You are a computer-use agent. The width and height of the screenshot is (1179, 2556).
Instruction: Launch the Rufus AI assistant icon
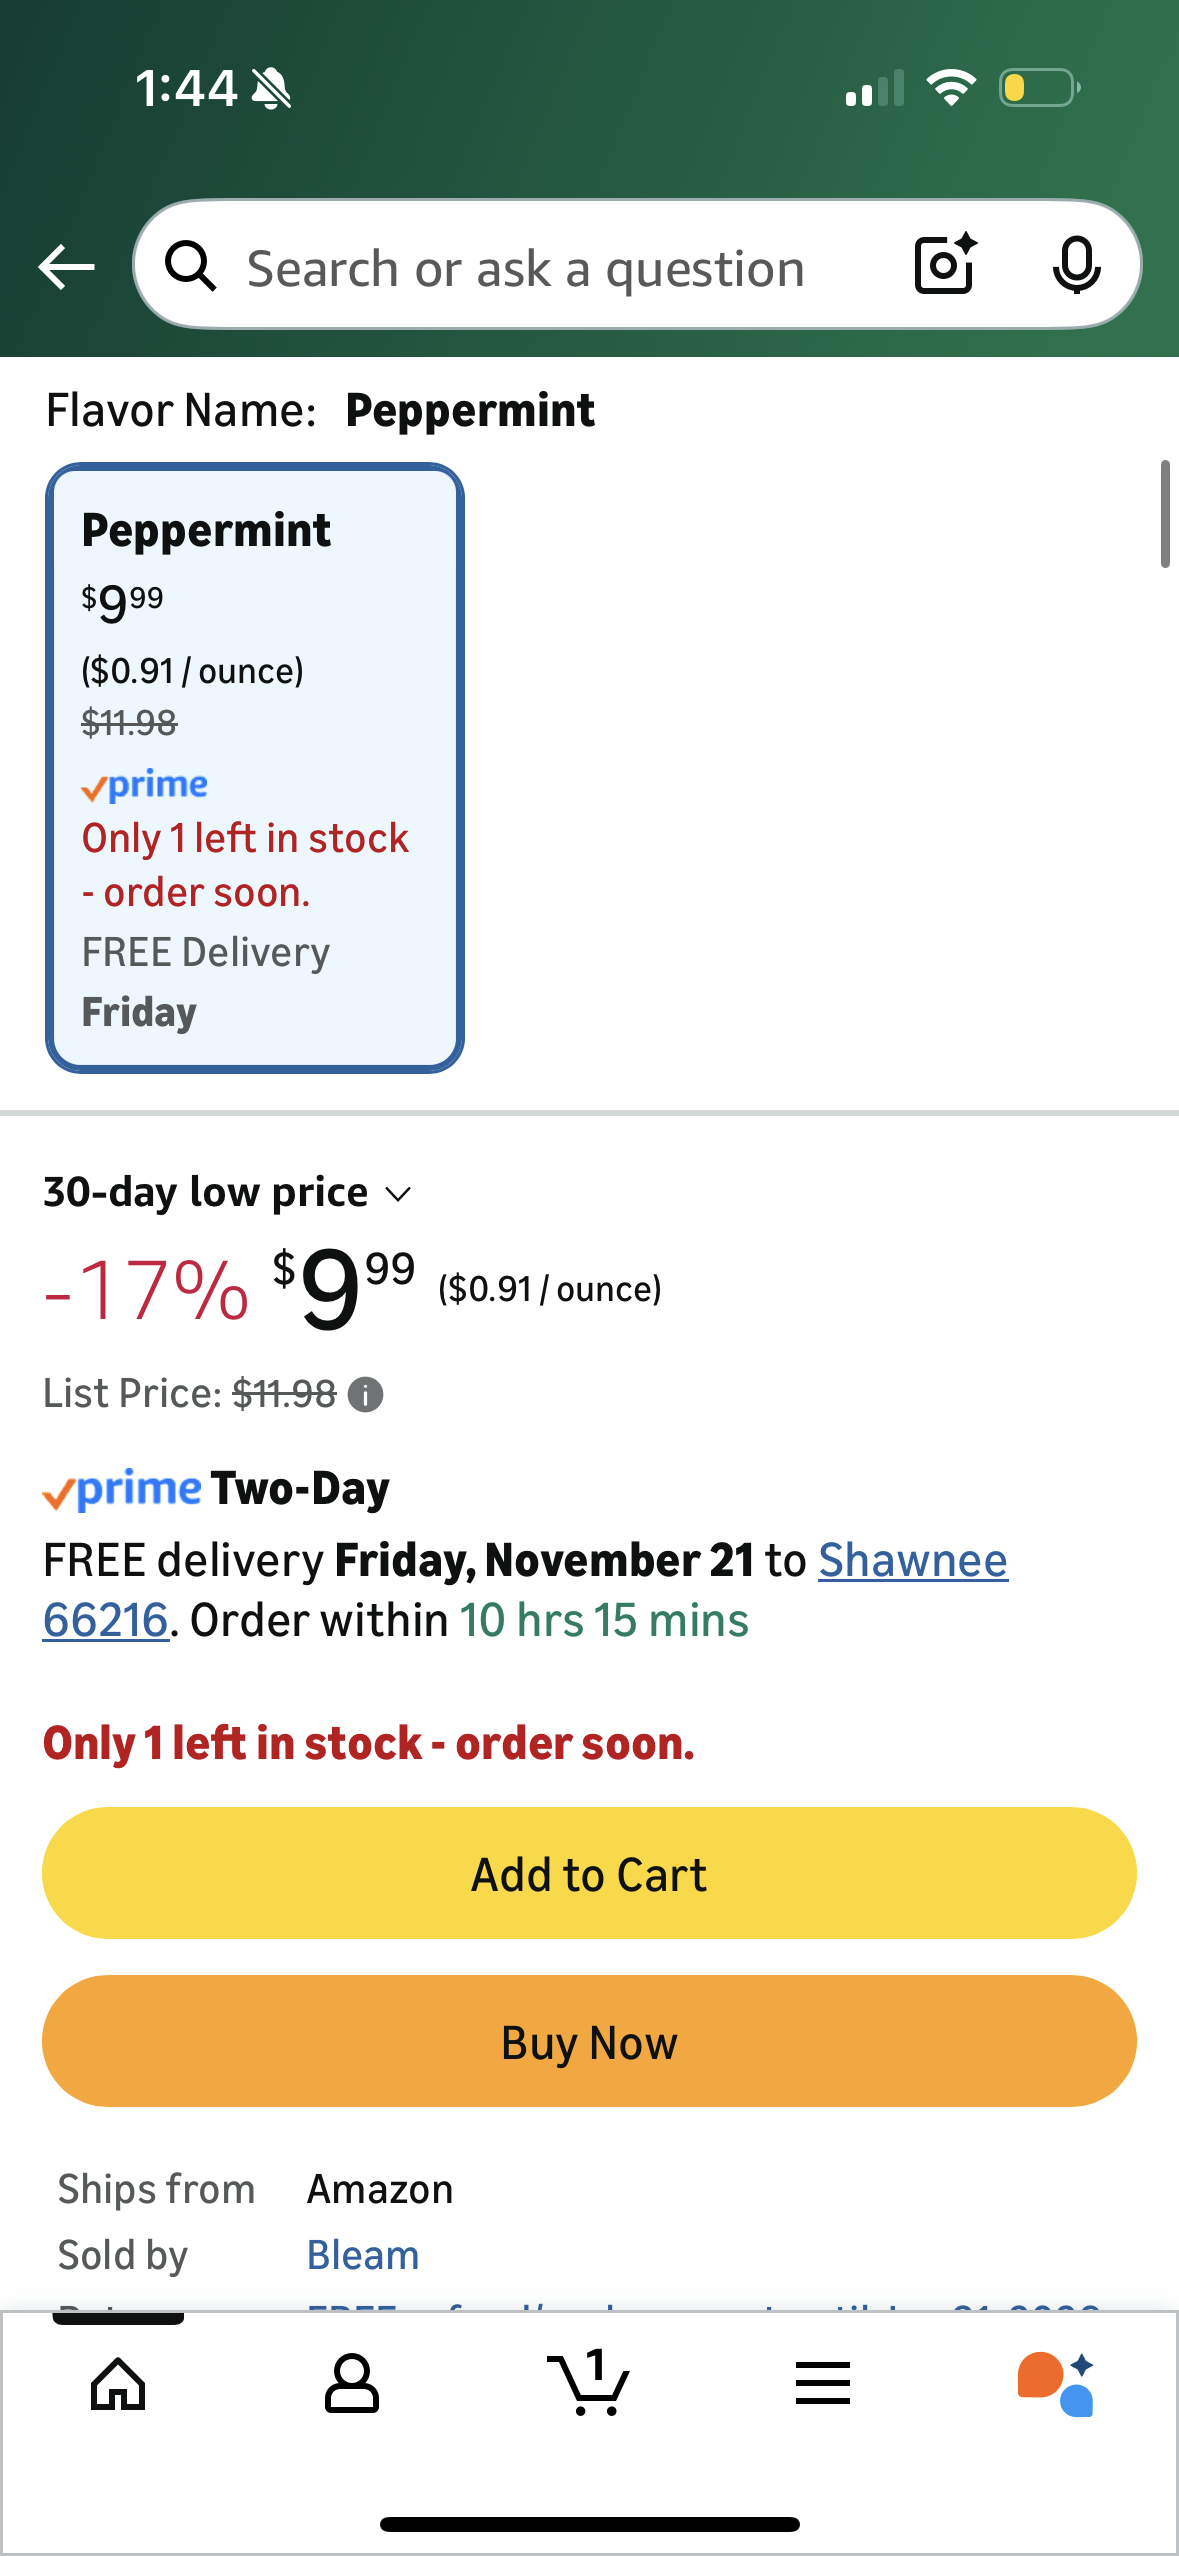1056,2384
